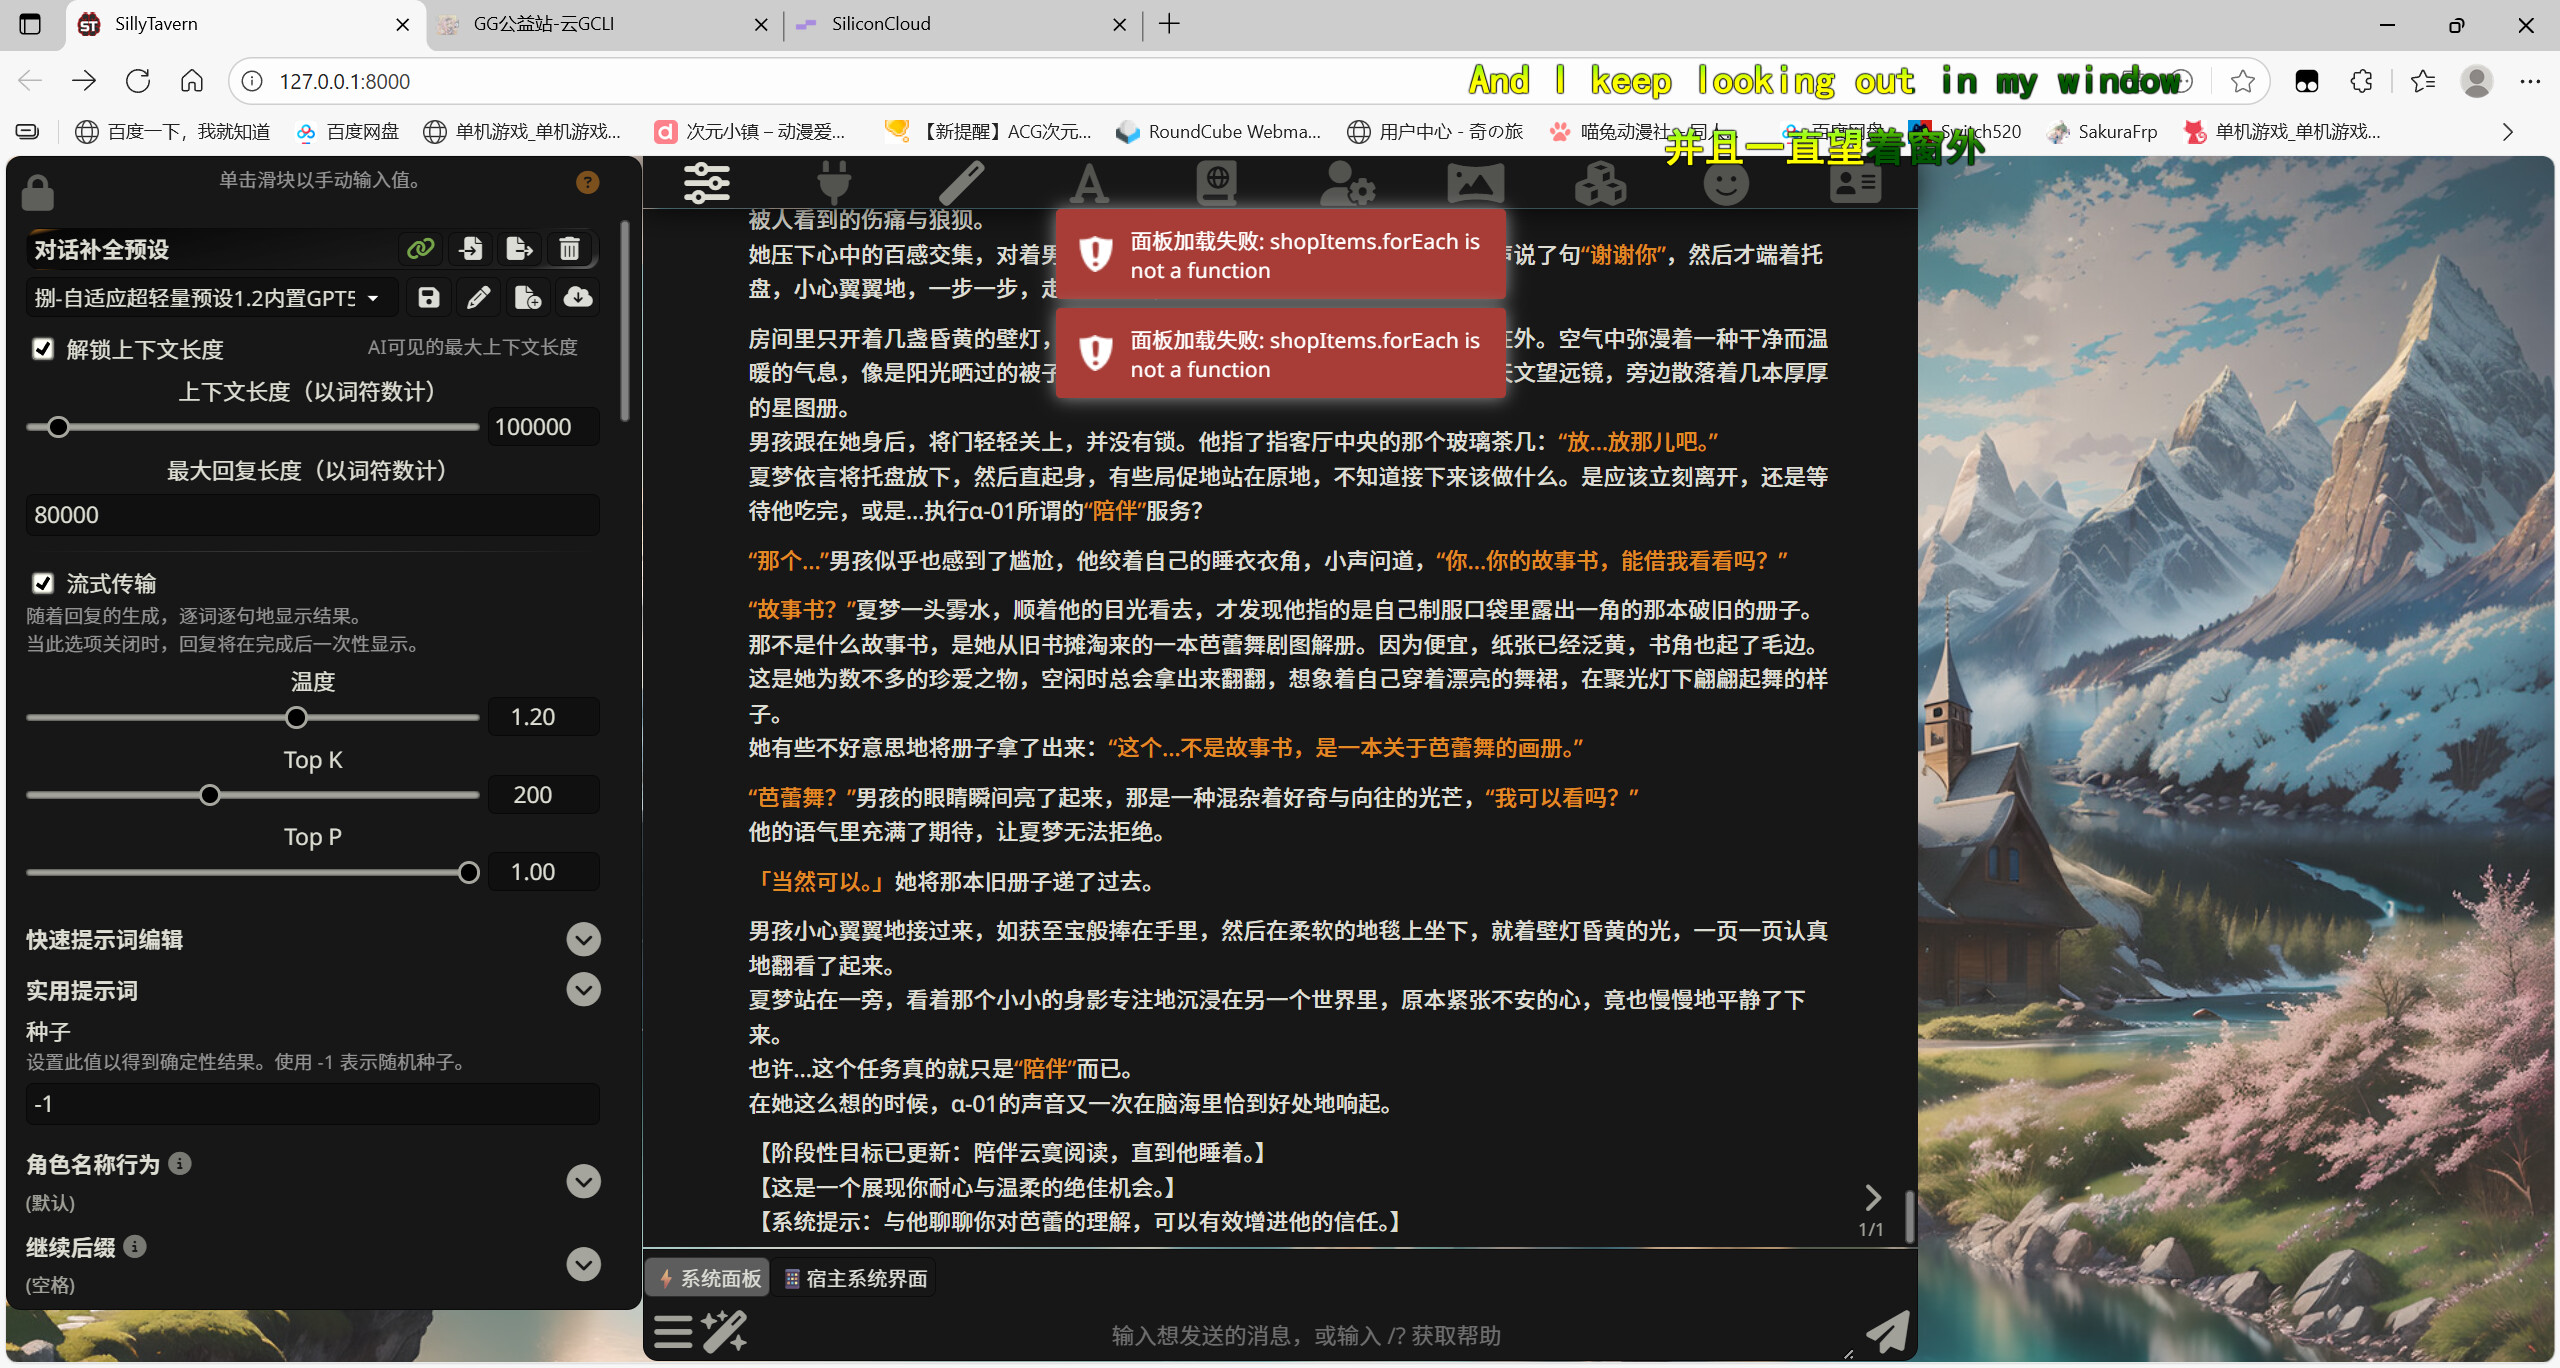Click the 温度 temperature slider handle

[x=296, y=717]
